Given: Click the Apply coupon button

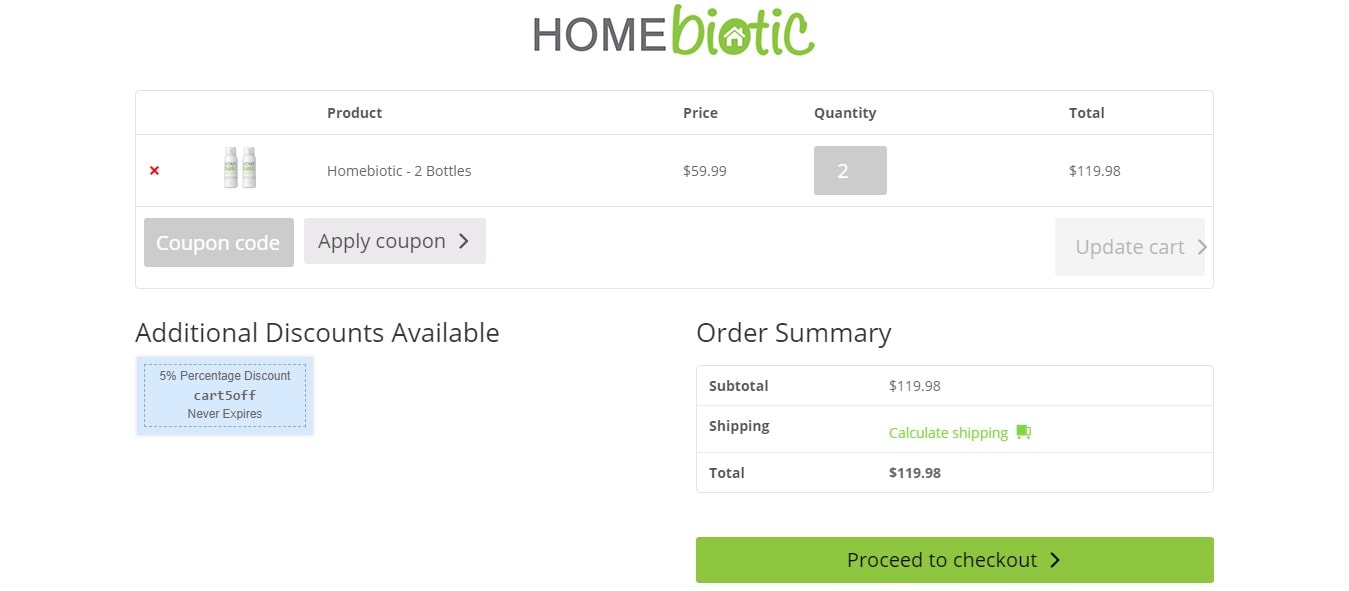Looking at the screenshot, I should (x=395, y=241).
